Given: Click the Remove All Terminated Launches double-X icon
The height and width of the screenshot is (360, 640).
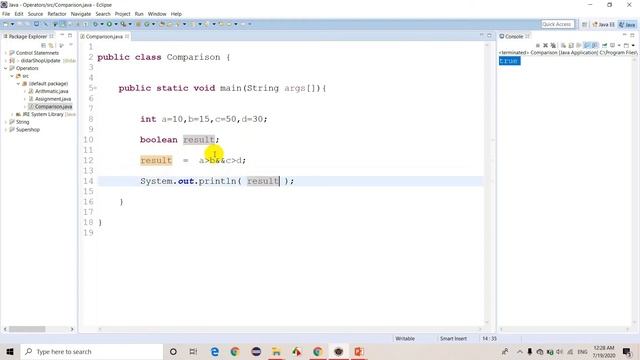Looking at the screenshot, I should coord(553,45).
